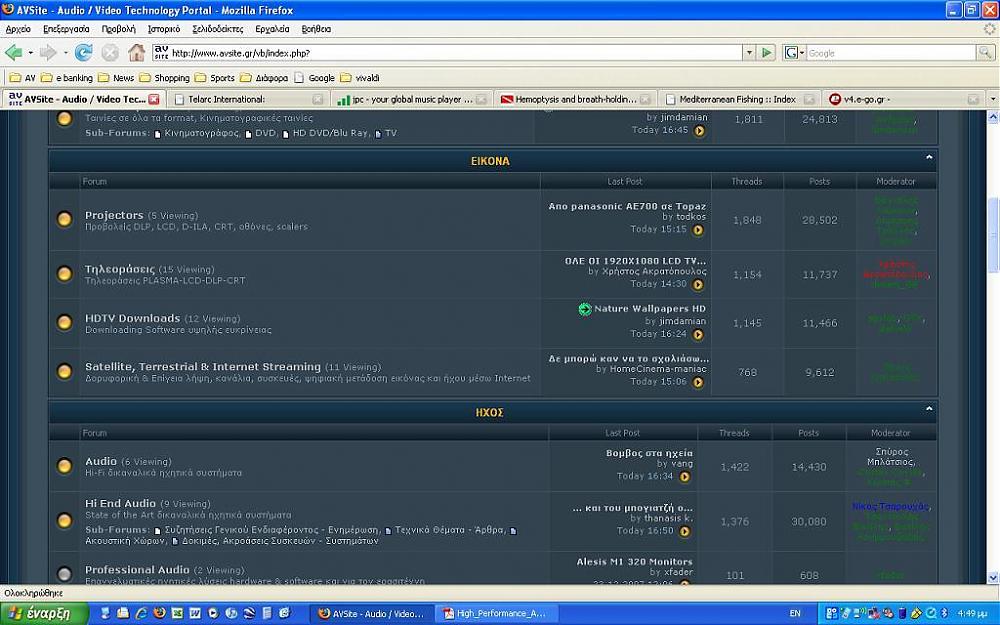The image size is (1000, 625).
Task: Open the Ιστορικό menu
Action: pyautogui.click(x=164, y=29)
